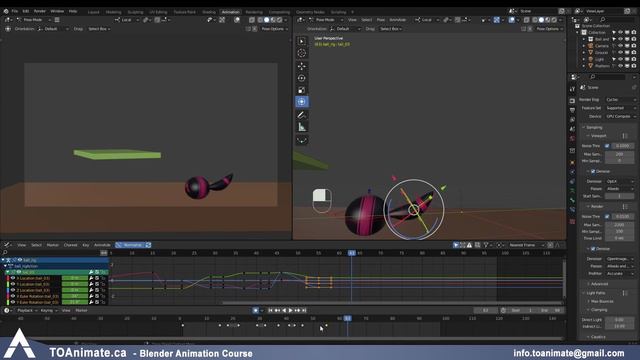Viewport: 640px width, 360px height.
Task: Click the outliner filter search icon
Action: [x=602, y=19]
